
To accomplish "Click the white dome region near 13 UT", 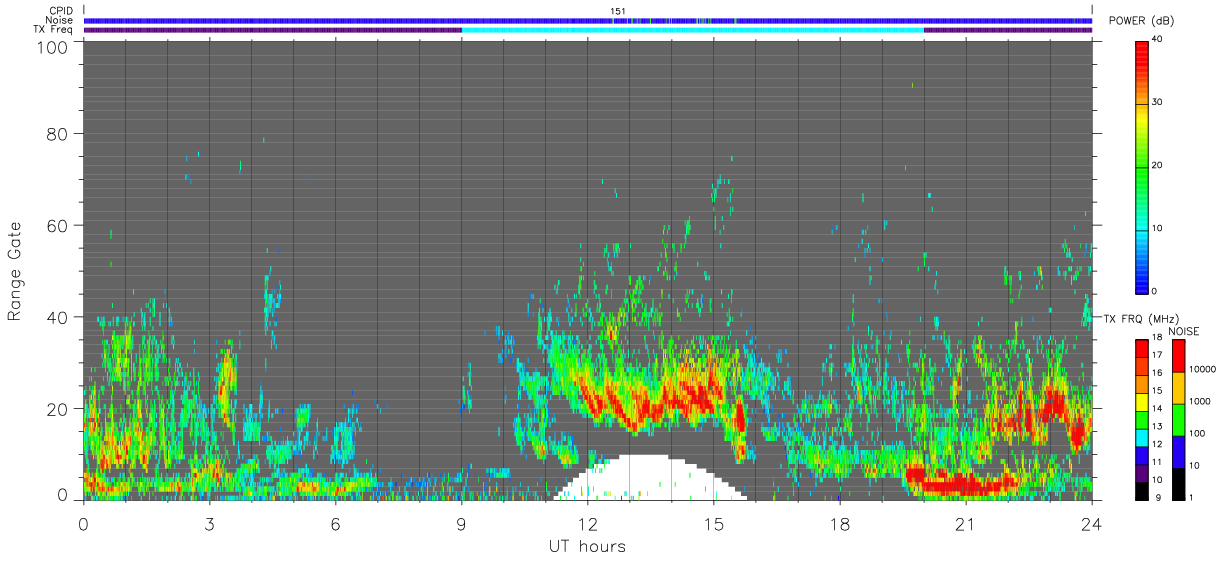I will (649, 479).
